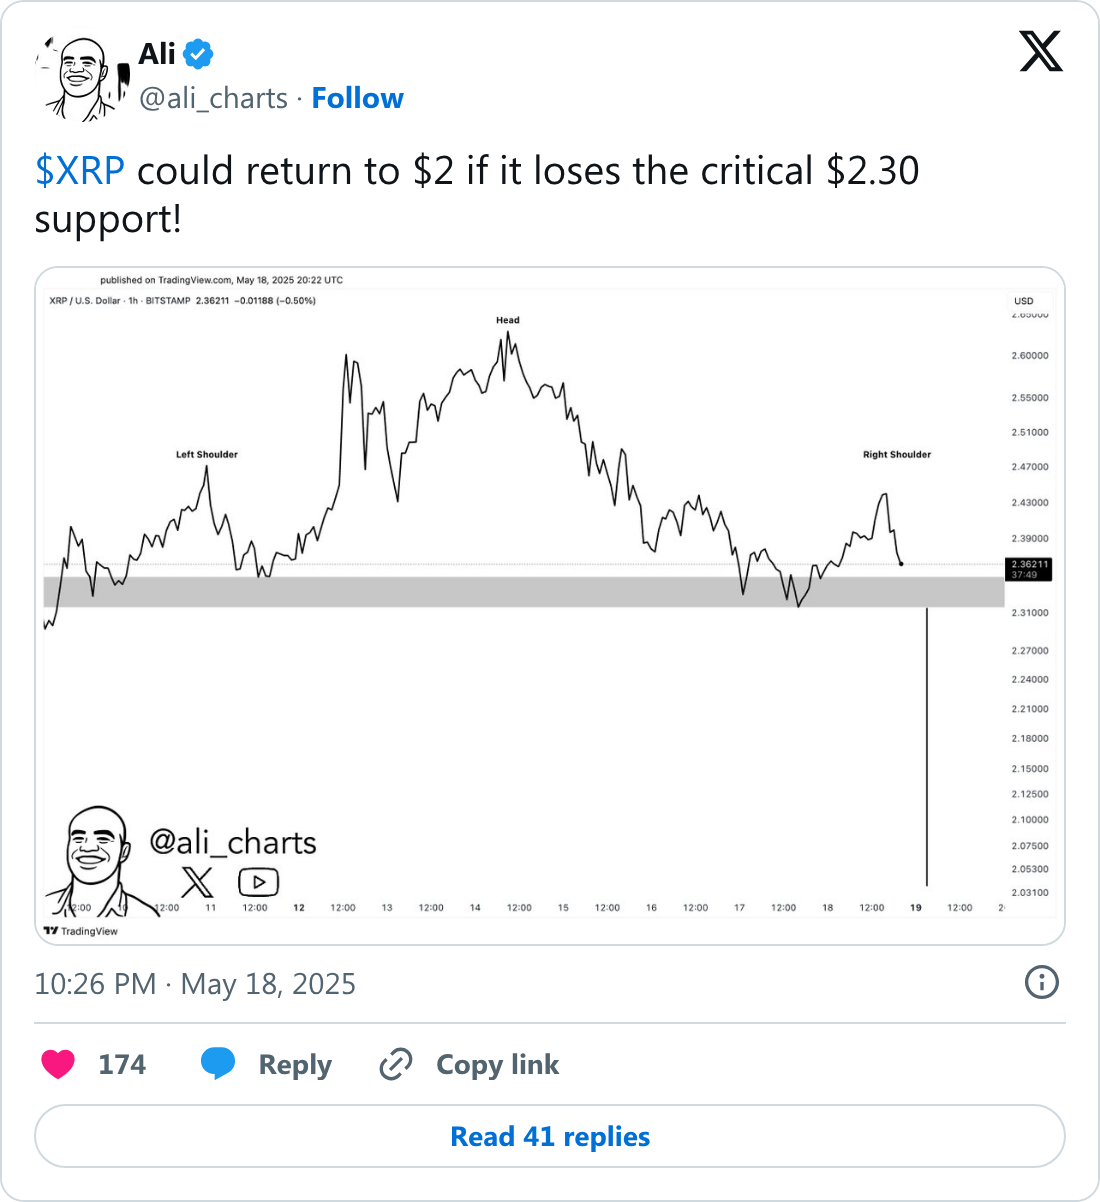Click the X logo in top corner
Screen dimensions: 1100x1202
tap(1041, 51)
